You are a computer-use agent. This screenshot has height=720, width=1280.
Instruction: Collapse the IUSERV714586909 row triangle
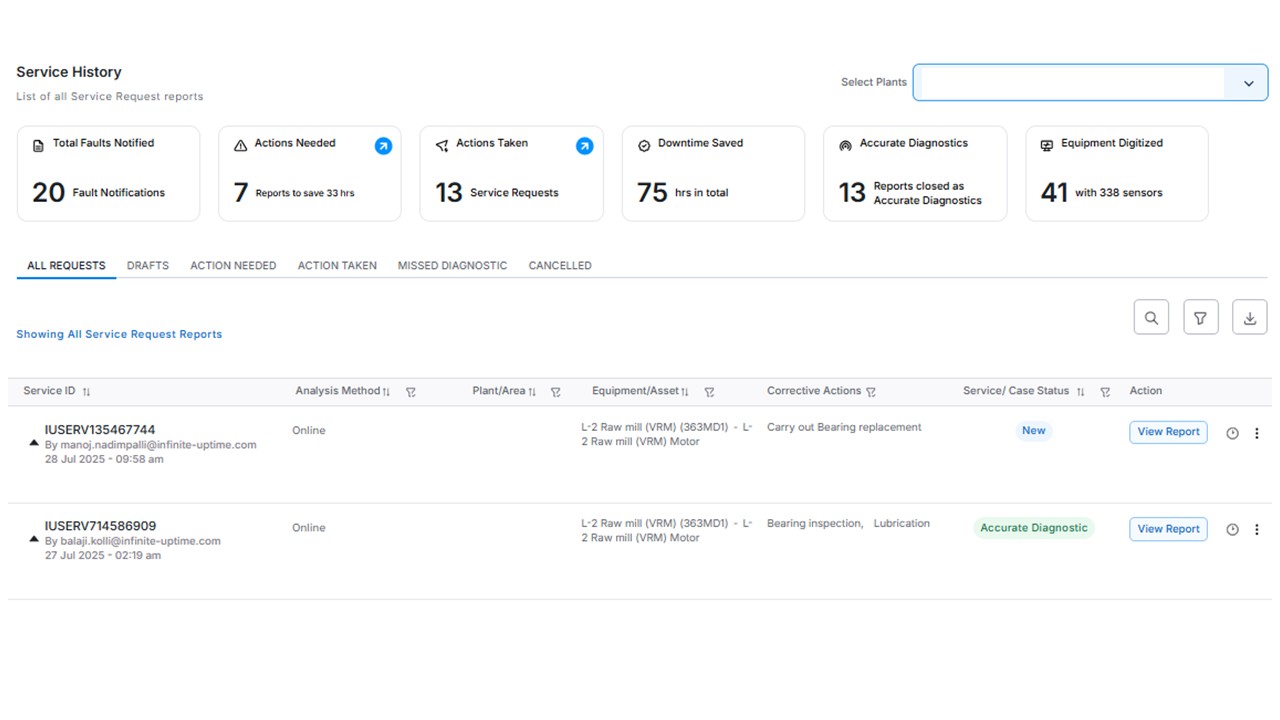(34, 539)
